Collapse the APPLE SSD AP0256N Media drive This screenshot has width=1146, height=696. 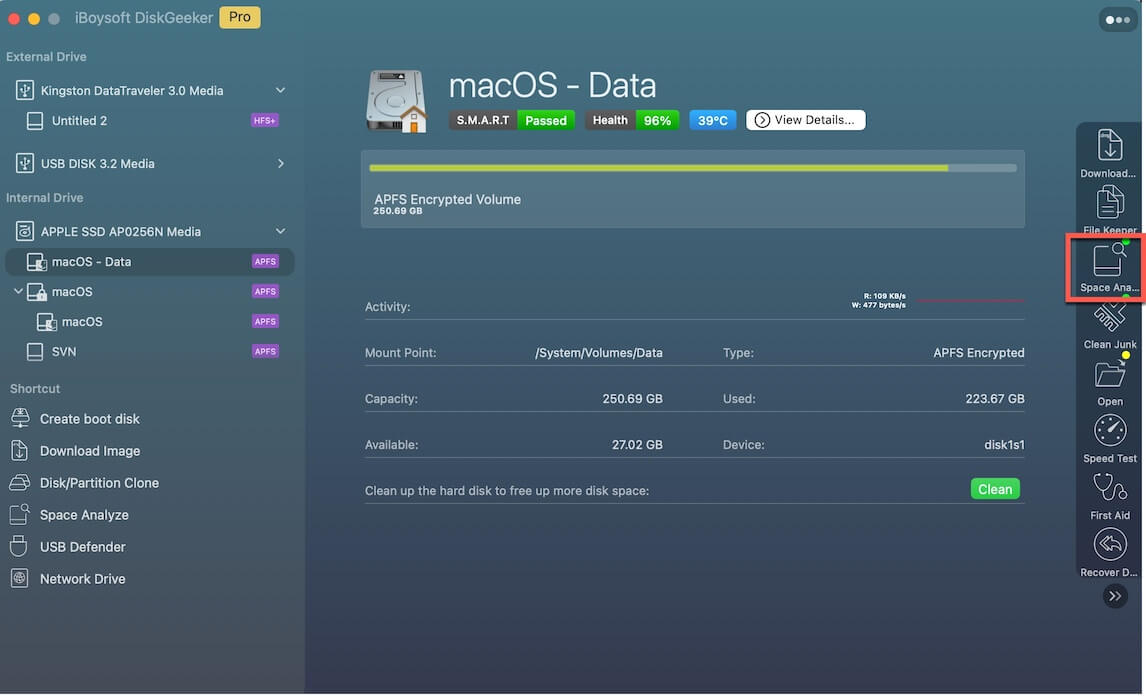click(280, 232)
